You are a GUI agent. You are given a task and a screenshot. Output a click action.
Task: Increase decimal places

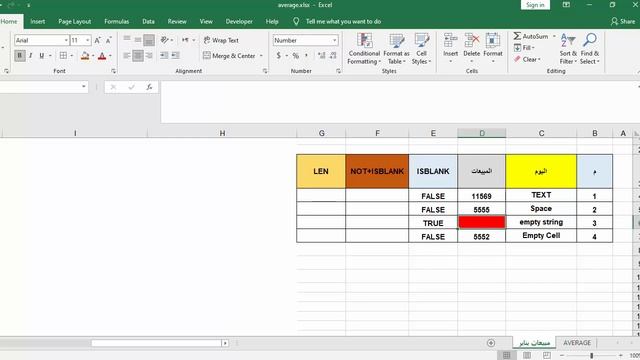click(322, 56)
